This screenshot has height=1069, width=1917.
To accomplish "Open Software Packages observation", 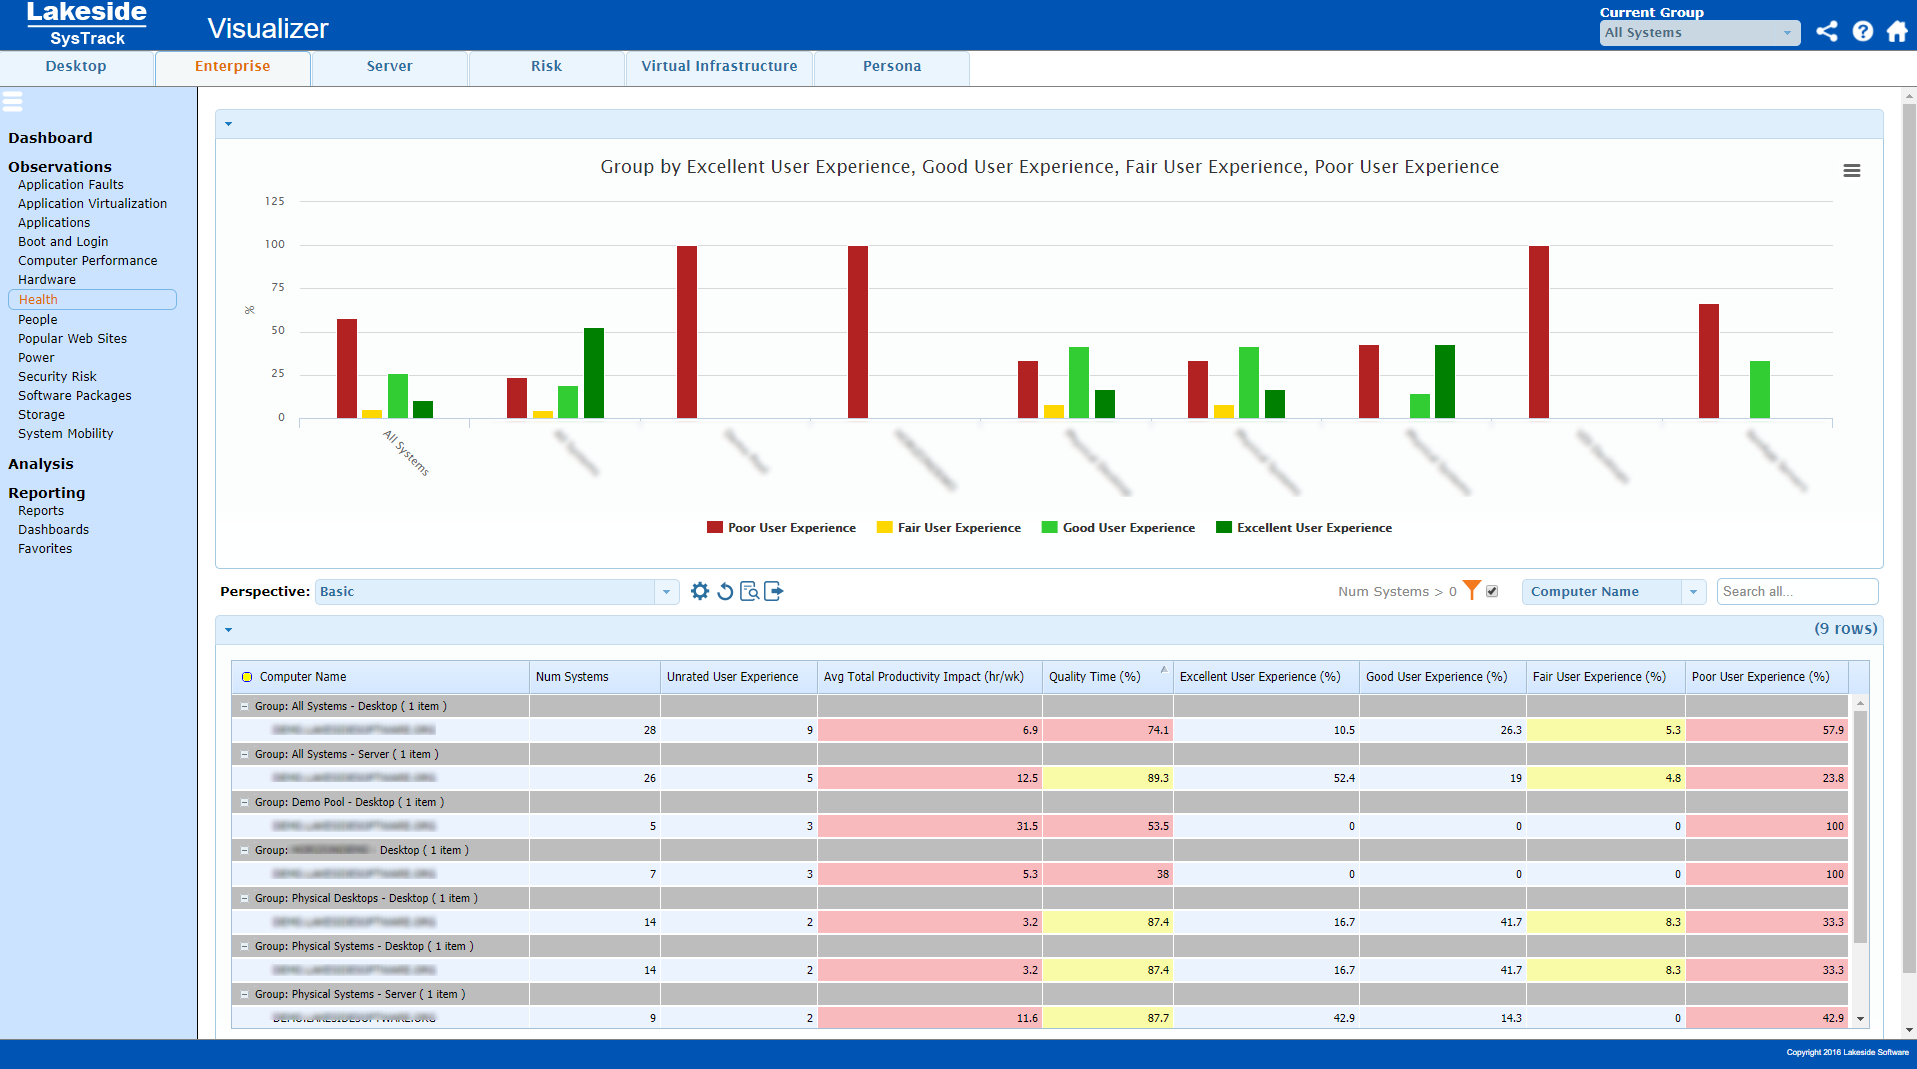I will click(75, 396).
